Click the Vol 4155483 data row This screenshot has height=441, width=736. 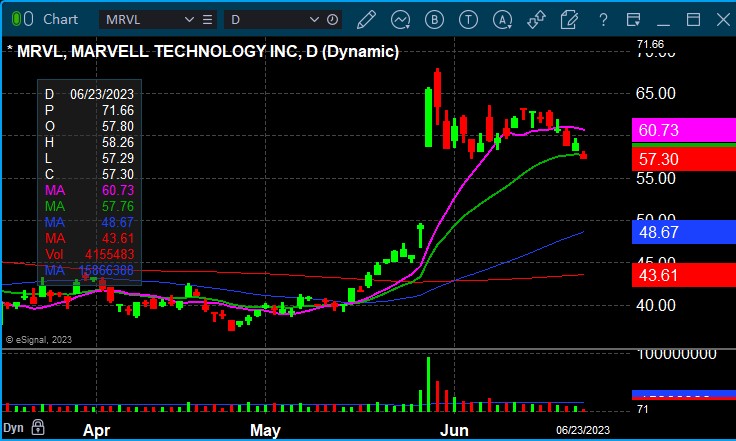[89, 254]
